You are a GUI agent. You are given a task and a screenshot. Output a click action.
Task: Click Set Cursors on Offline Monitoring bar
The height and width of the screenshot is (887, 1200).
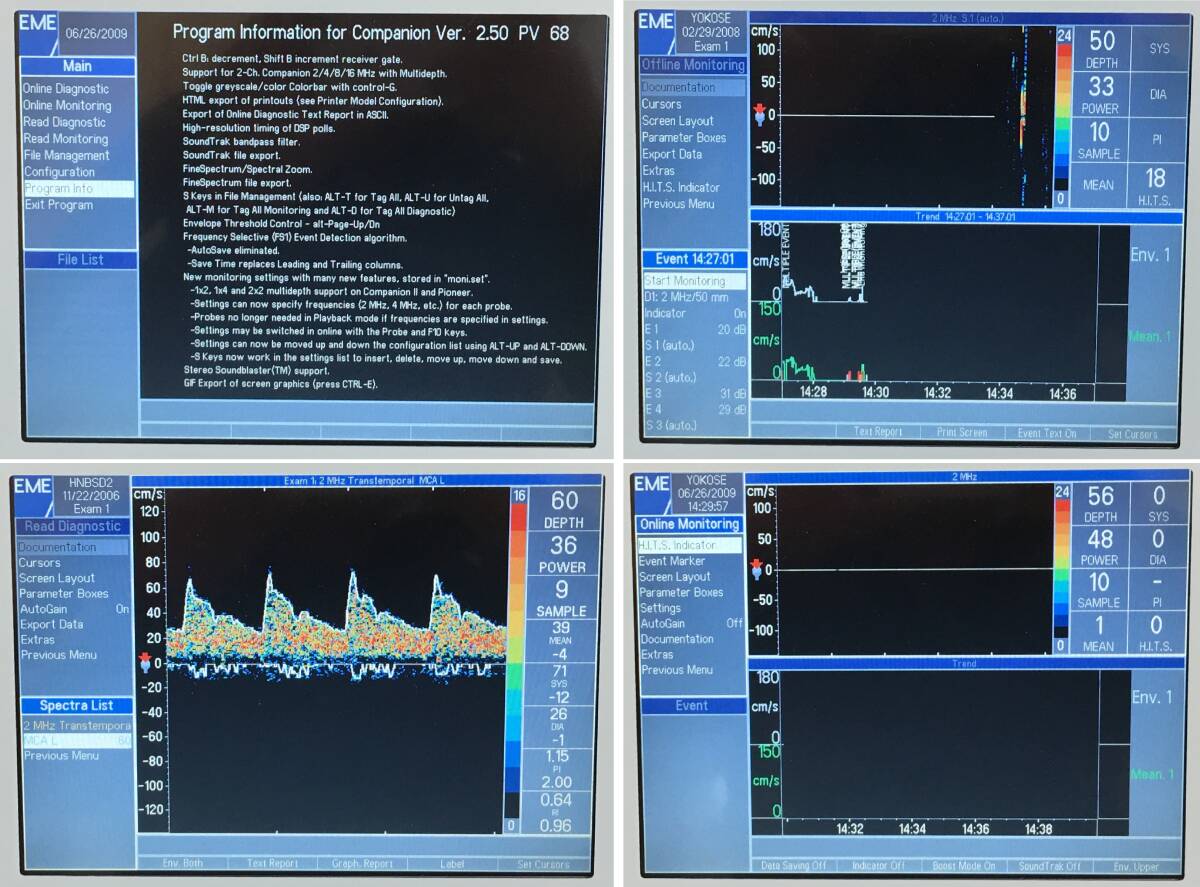pyautogui.click(x=1132, y=433)
